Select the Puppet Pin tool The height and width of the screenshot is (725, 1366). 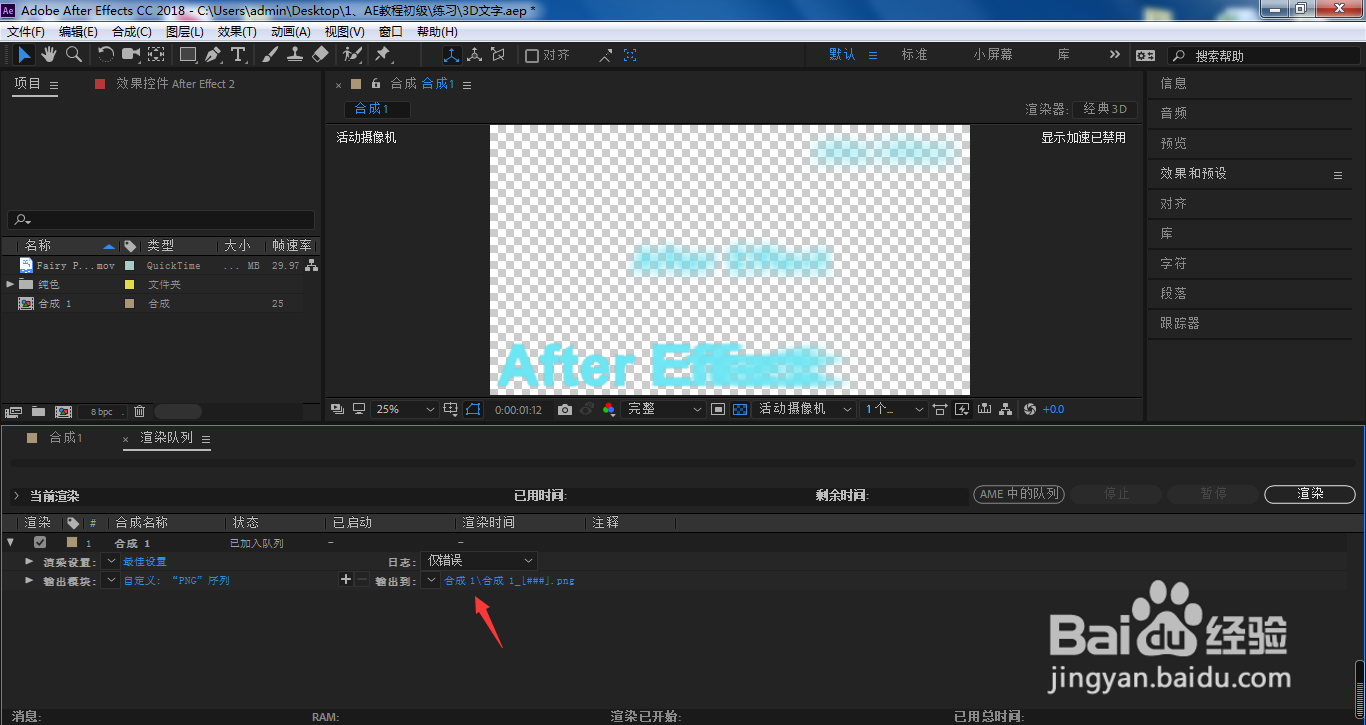[x=382, y=54]
